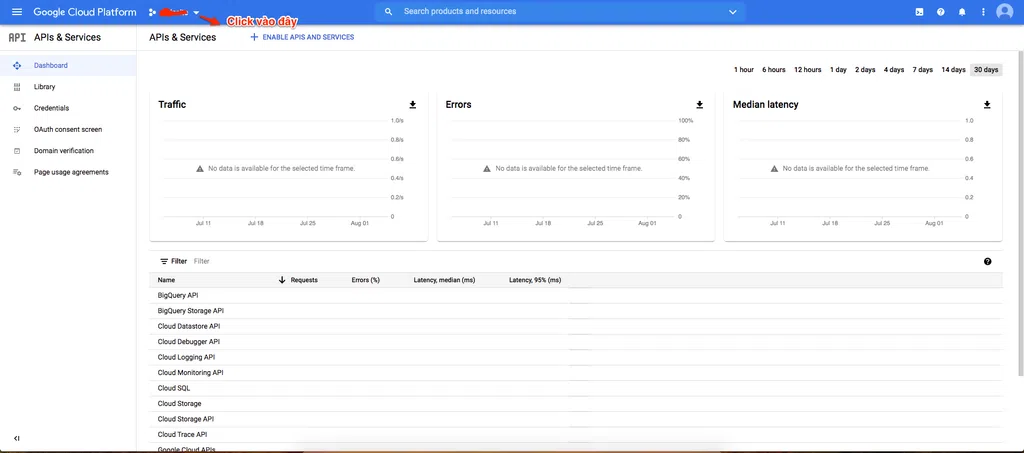Viewport: 1024px width, 453px height.
Task: Open Cloud SQL row
Action: point(575,388)
